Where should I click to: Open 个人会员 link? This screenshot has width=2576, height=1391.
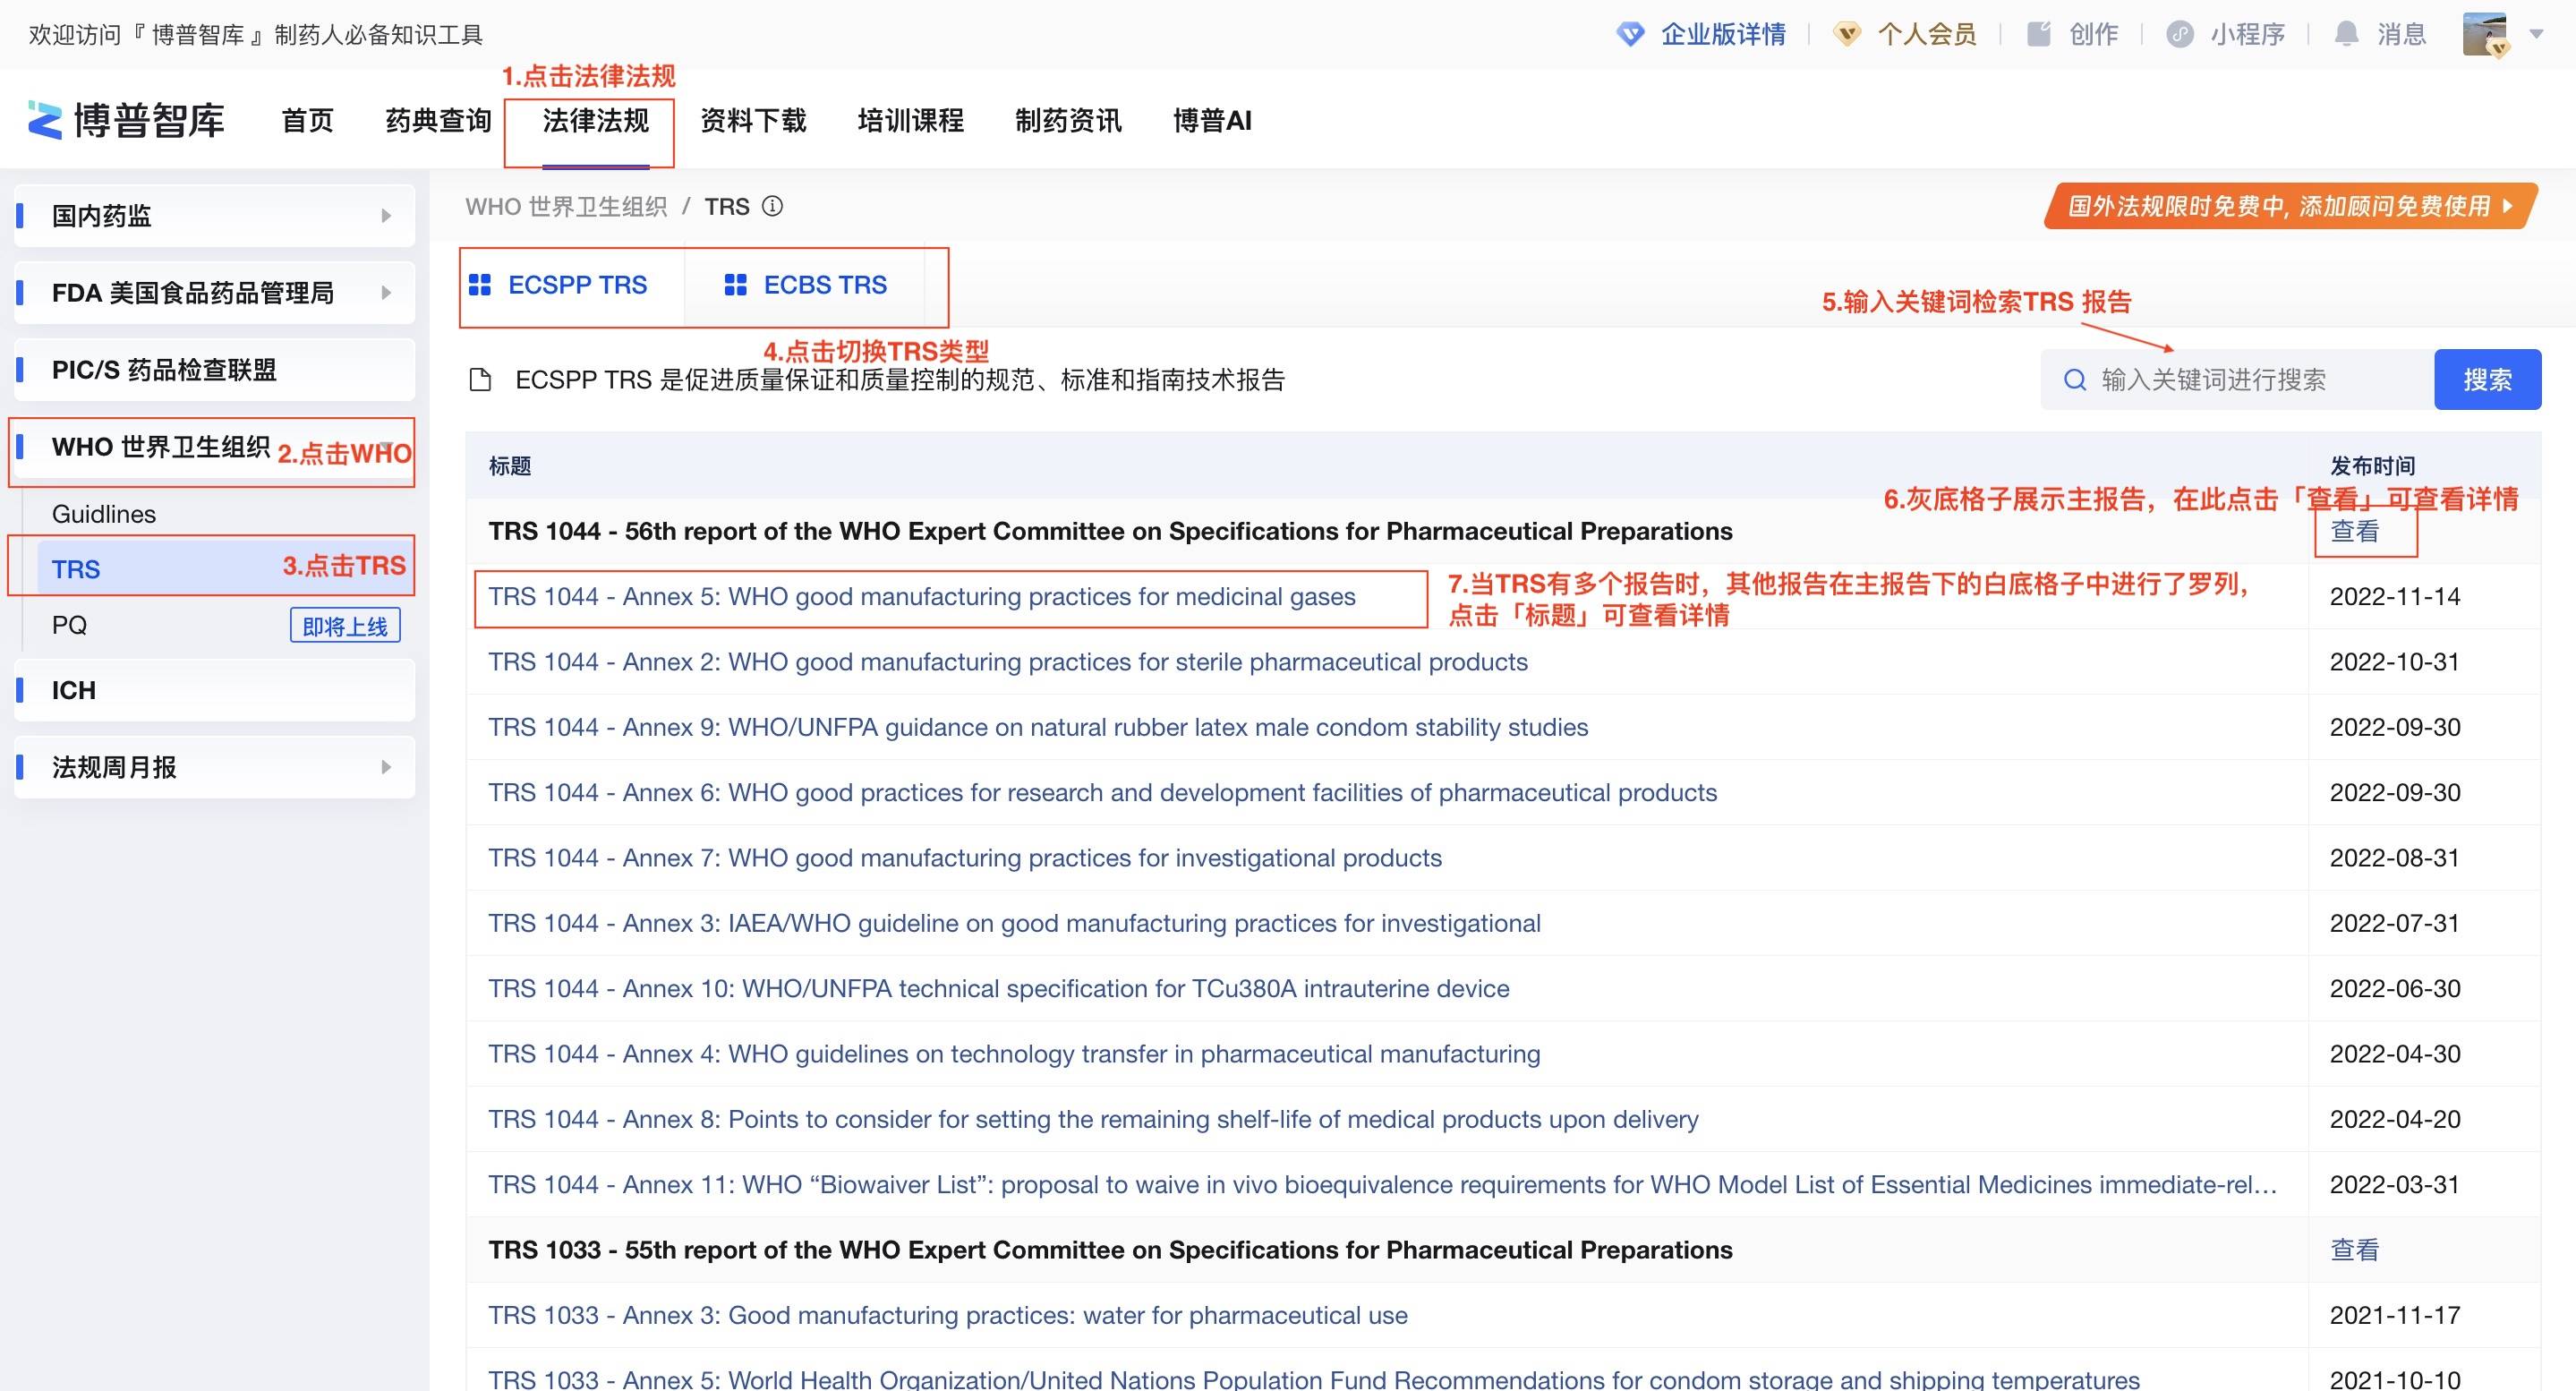click(x=1927, y=35)
